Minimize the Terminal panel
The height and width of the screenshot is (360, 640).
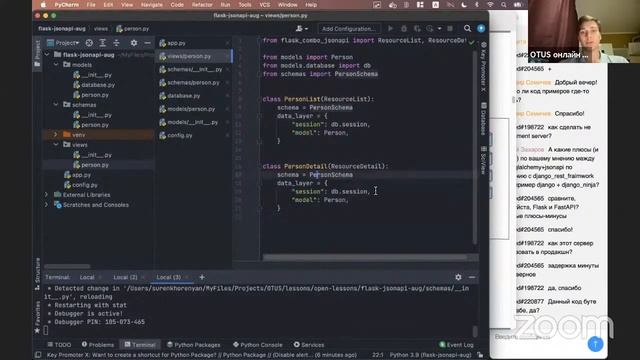[x=472, y=277]
